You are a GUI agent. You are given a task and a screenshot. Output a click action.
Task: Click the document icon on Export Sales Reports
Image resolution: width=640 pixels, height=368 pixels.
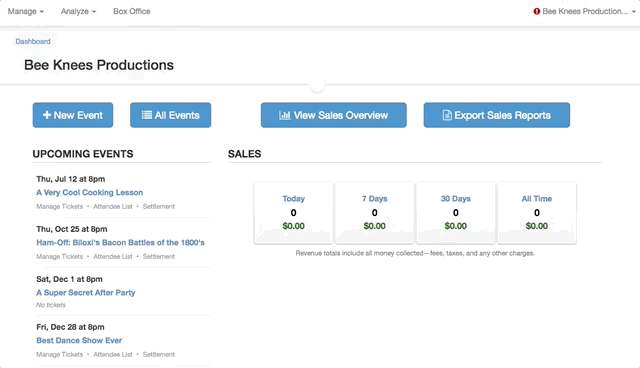click(x=447, y=115)
